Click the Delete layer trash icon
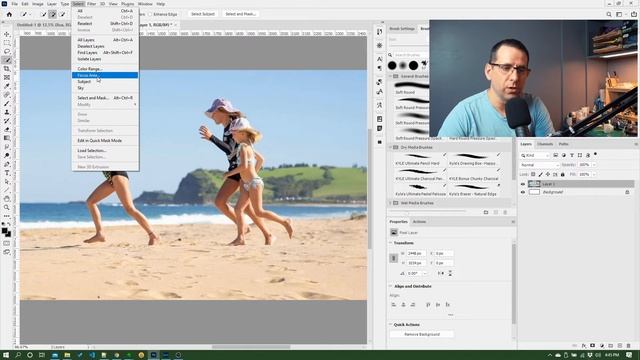This screenshot has height=360, width=640. tap(628, 346)
